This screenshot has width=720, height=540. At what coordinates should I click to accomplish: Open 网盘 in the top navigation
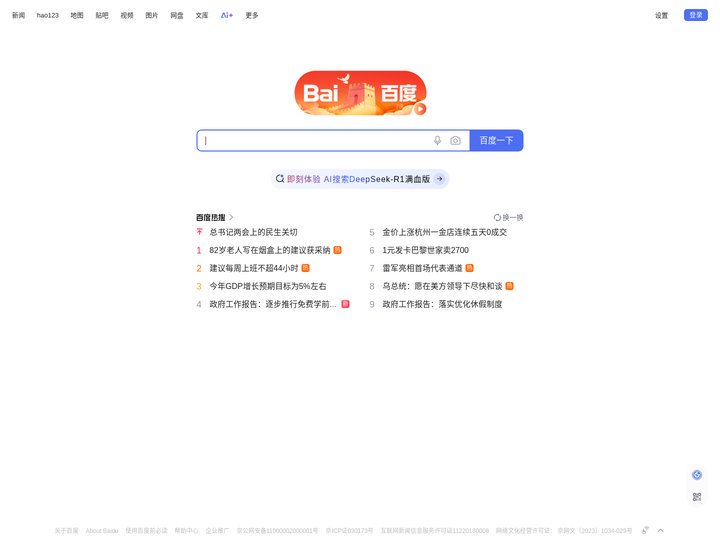pos(177,15)
